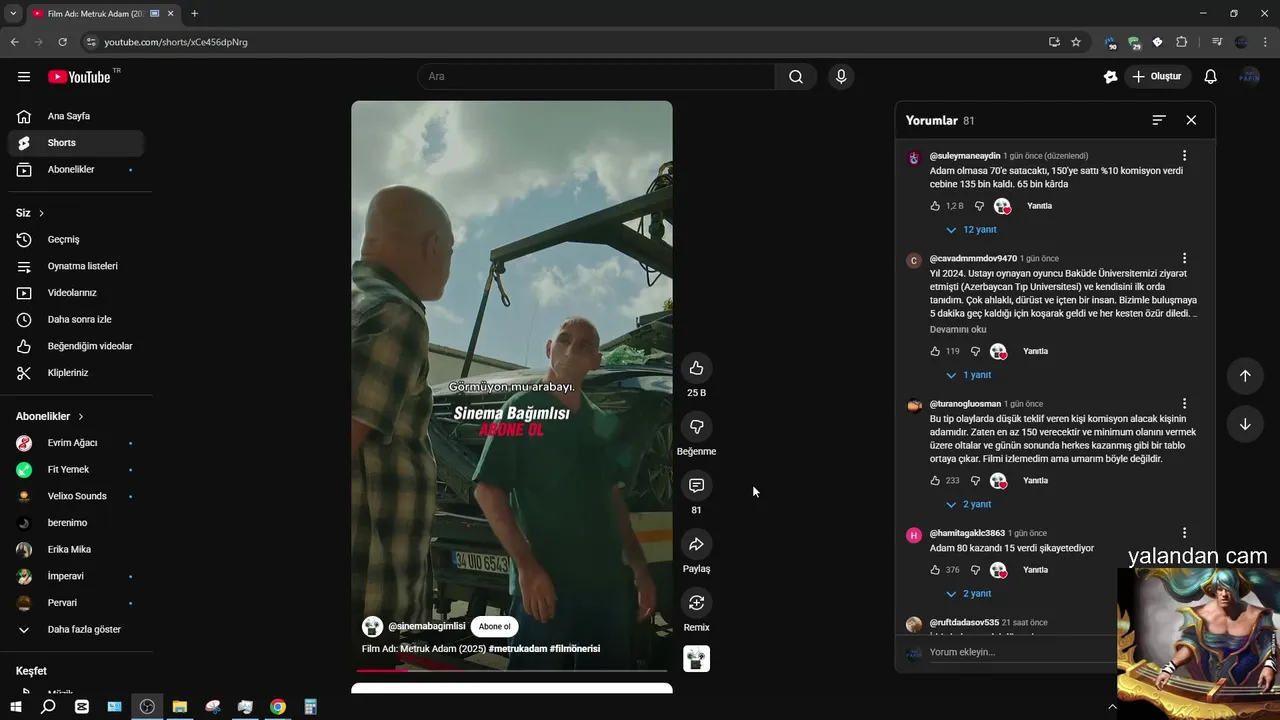Like the comment with 119 likes
The width and height of the screenshot is (1280, 720).
936,351
